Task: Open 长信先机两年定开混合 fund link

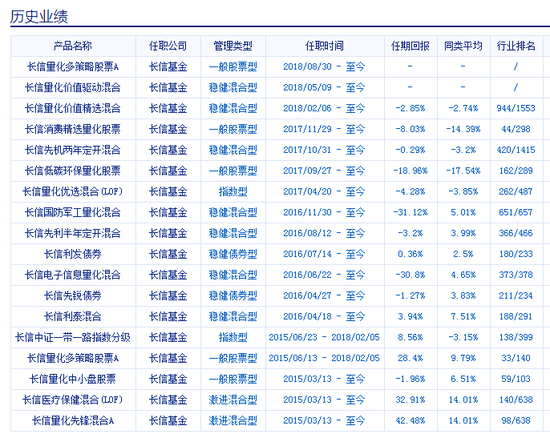Action: 73,150
